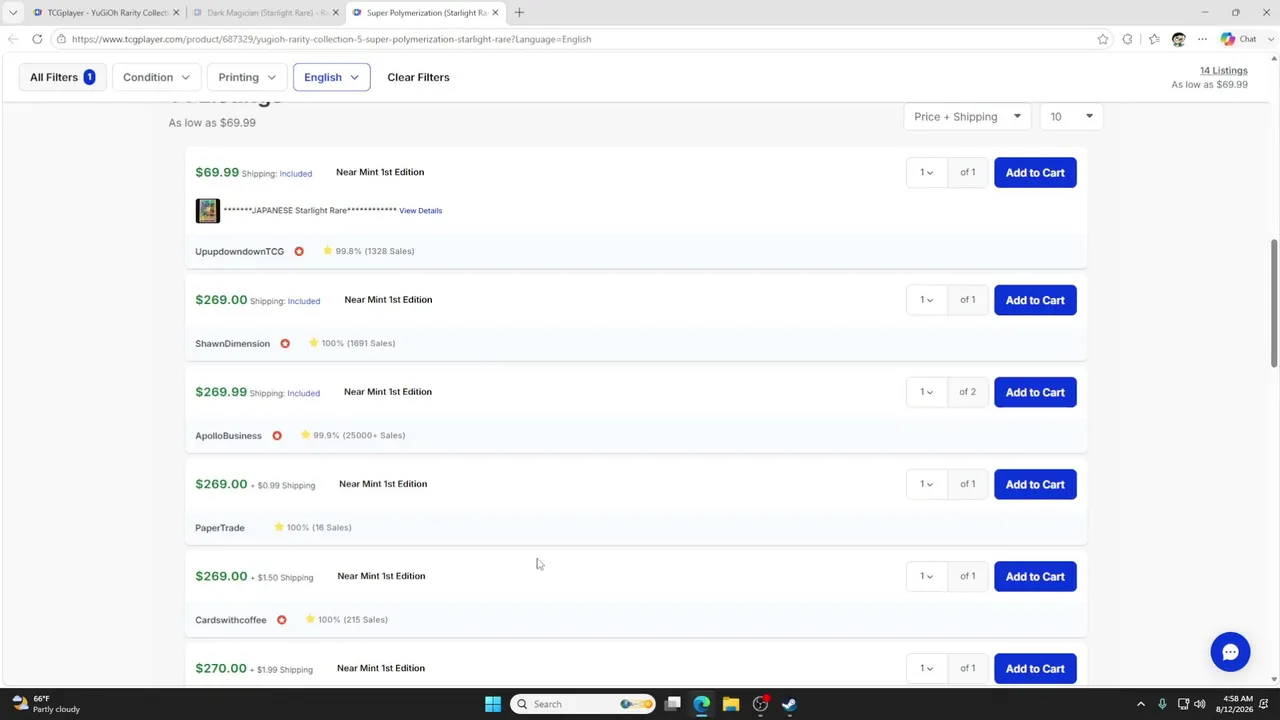Click the seller badge icon next to ApolloBusiness
1280x720 pixels.
(x=277, y=436)
